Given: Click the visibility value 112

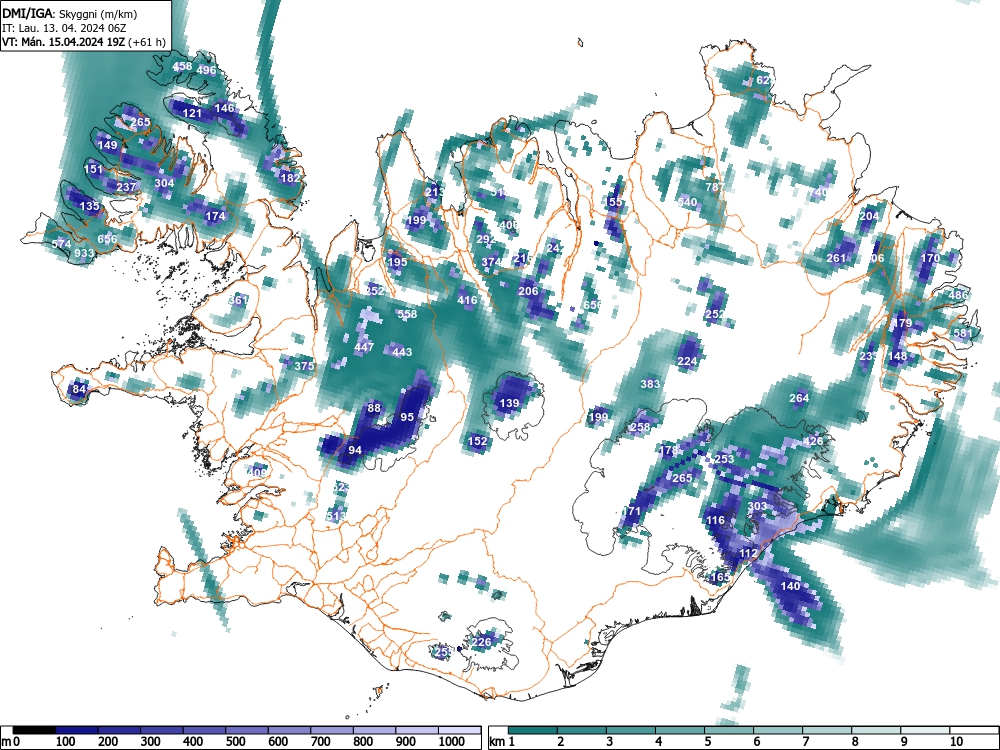Looking at the screenshot, I should [x=748, y=553].
